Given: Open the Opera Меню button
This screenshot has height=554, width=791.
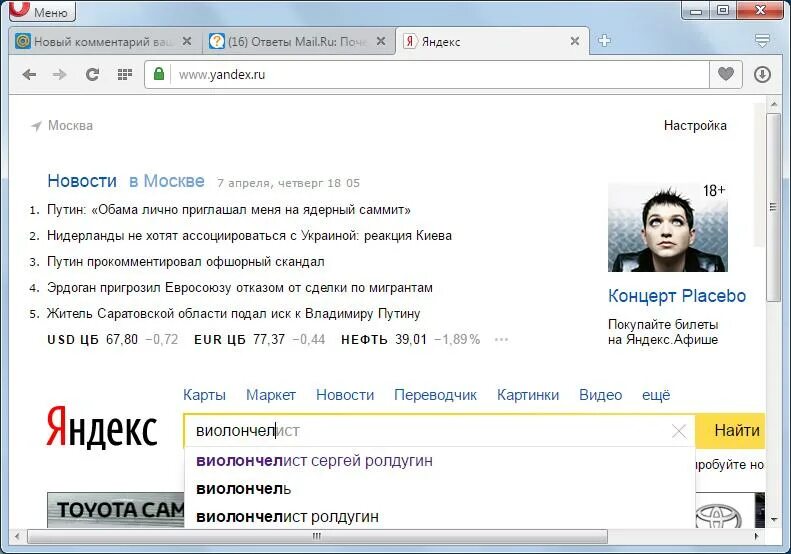Looking at the screenshot, I should (42, 10).
